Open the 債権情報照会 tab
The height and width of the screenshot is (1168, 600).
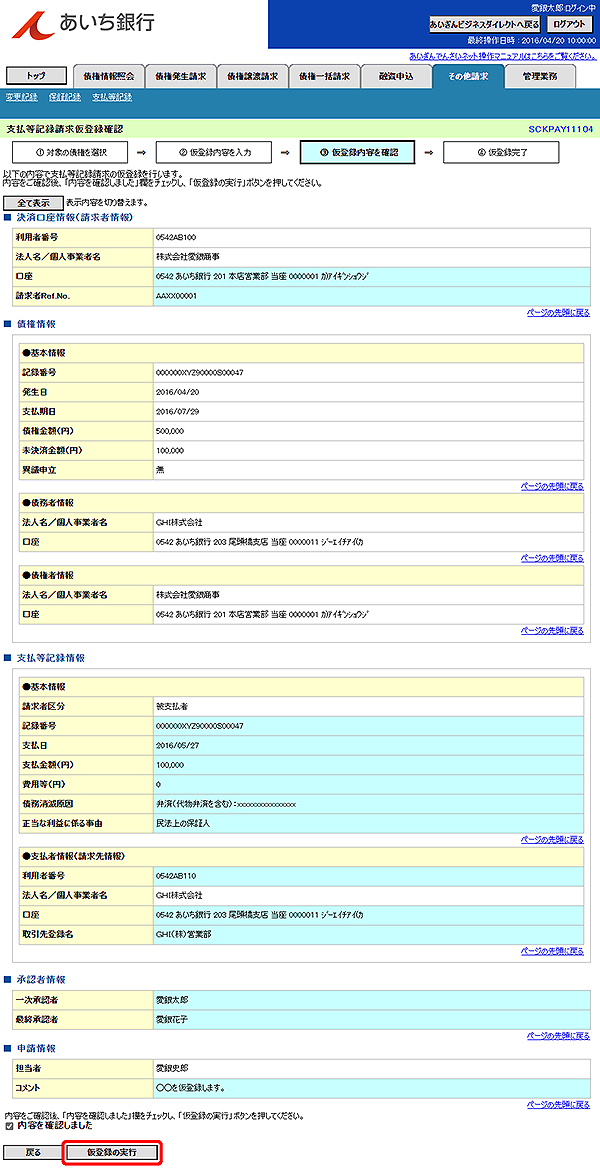[108, 76]
